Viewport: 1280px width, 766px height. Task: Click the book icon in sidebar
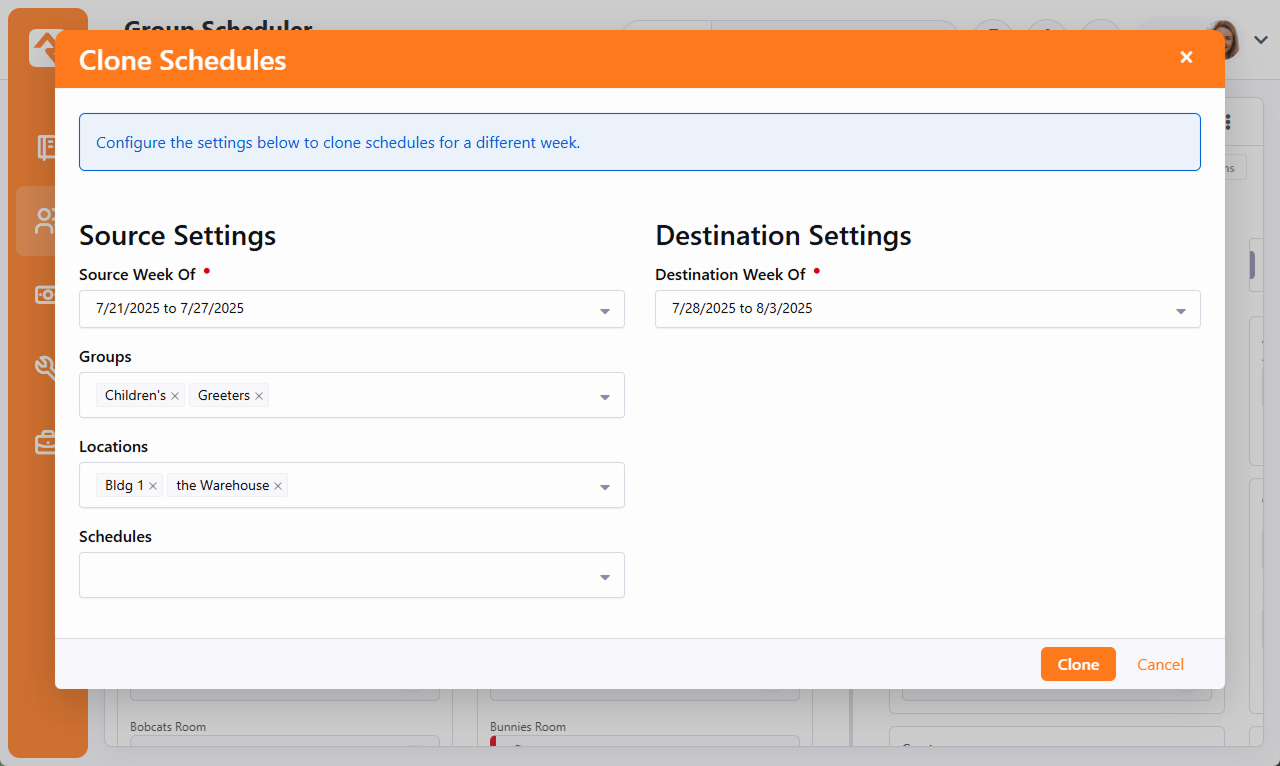point(44,148)
